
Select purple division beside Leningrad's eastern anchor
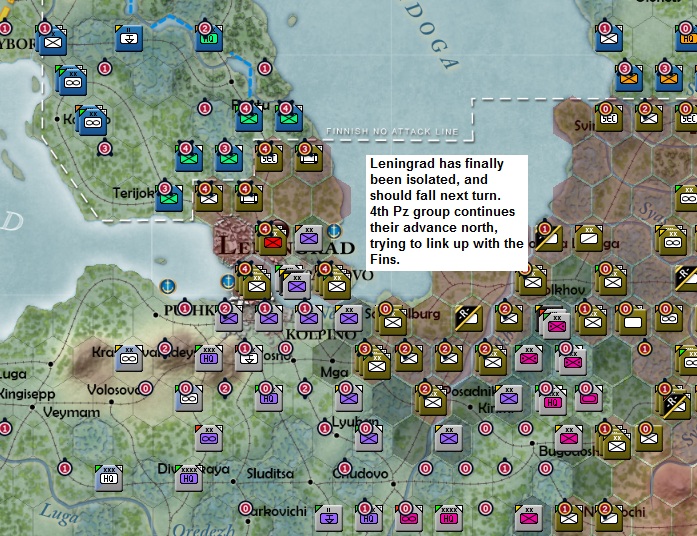pyautogui.click(x=309, y=238)
